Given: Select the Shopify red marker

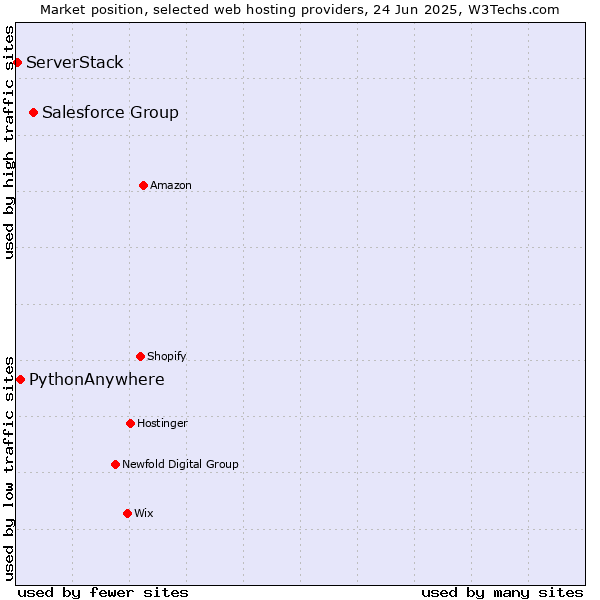Looking at the screenshot, I should coord(140,357).
